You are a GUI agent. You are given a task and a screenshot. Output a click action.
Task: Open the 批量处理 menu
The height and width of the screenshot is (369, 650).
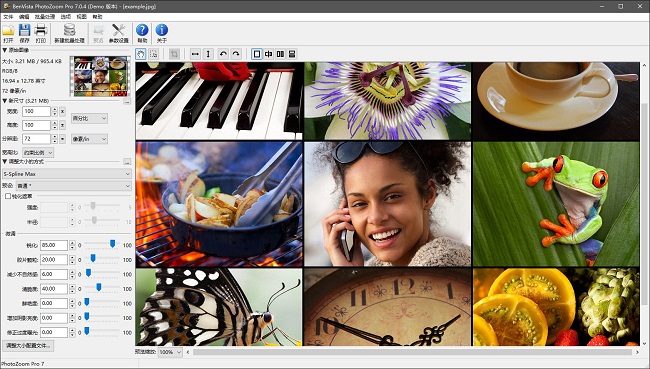[45, 17]
